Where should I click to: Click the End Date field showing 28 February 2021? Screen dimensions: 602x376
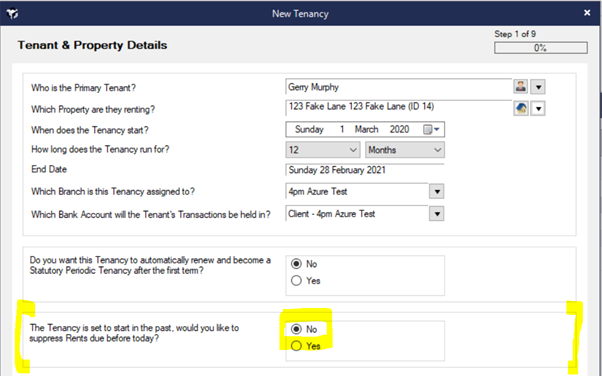[365, 170]
